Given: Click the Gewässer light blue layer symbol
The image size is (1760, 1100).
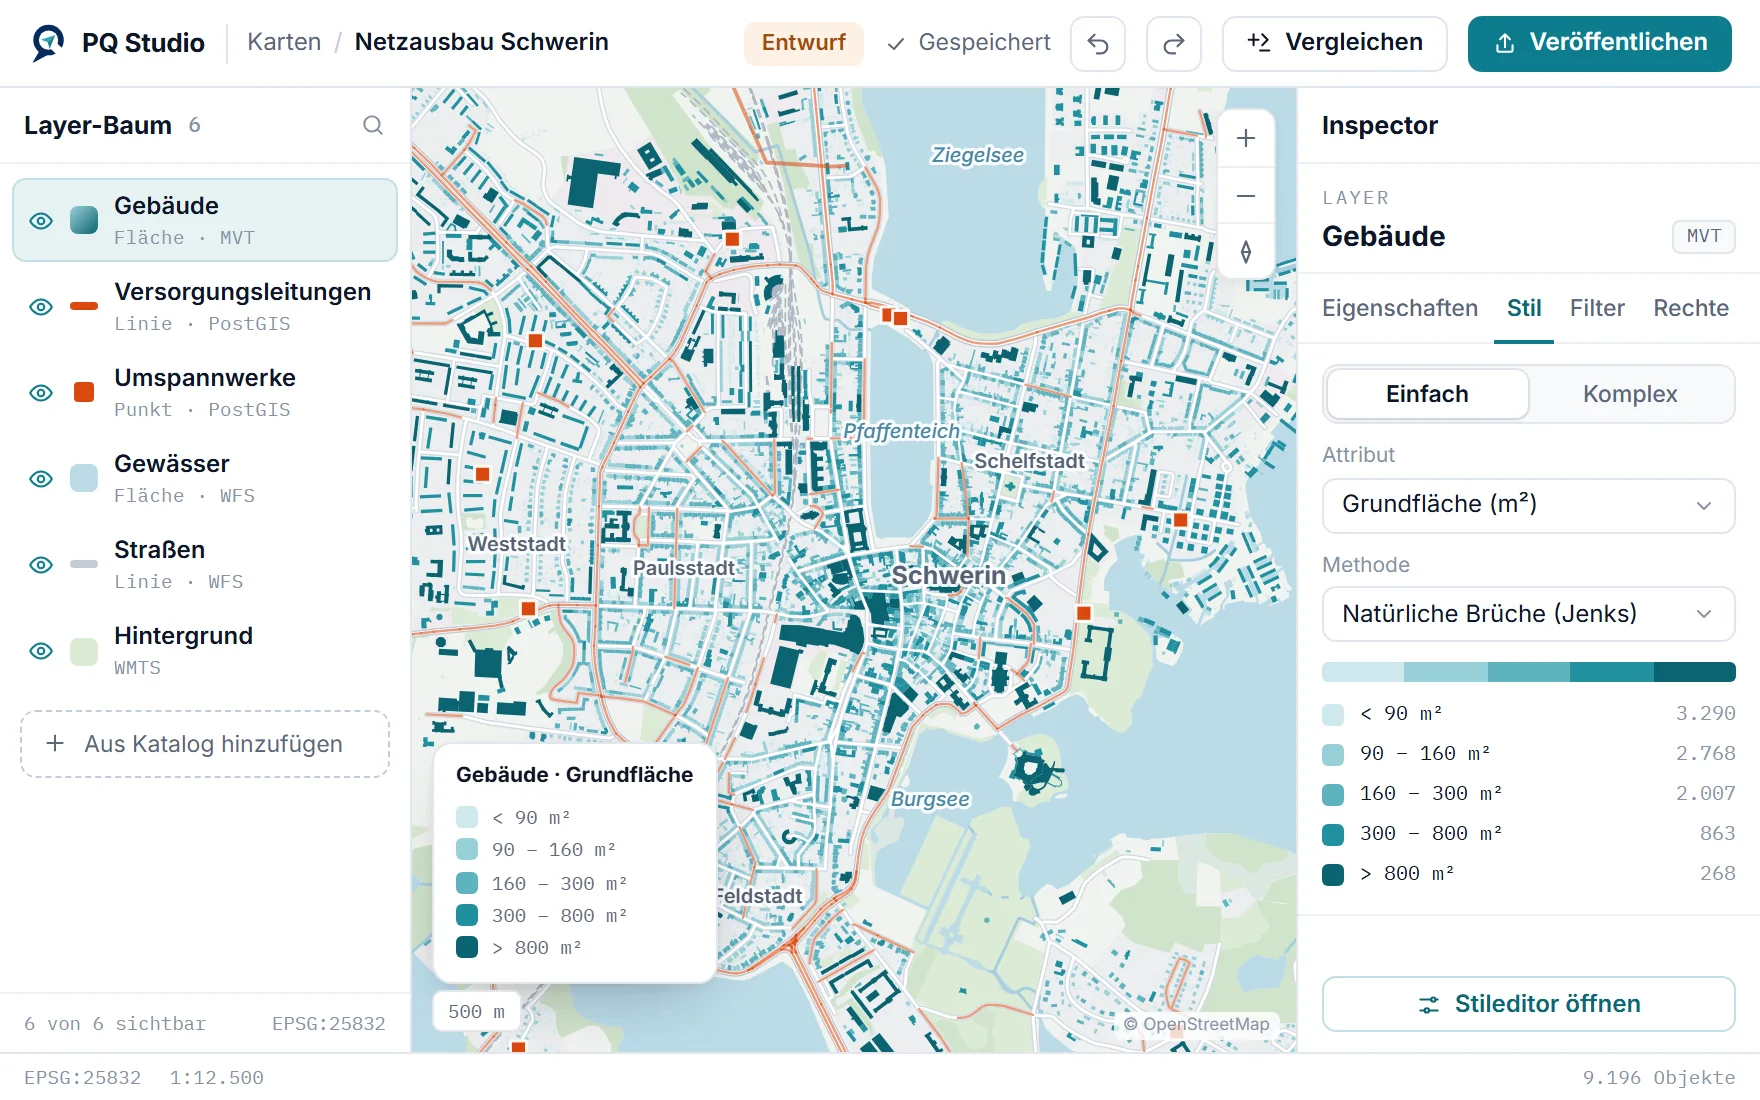Looking at the screenshot, I should 84,478.
